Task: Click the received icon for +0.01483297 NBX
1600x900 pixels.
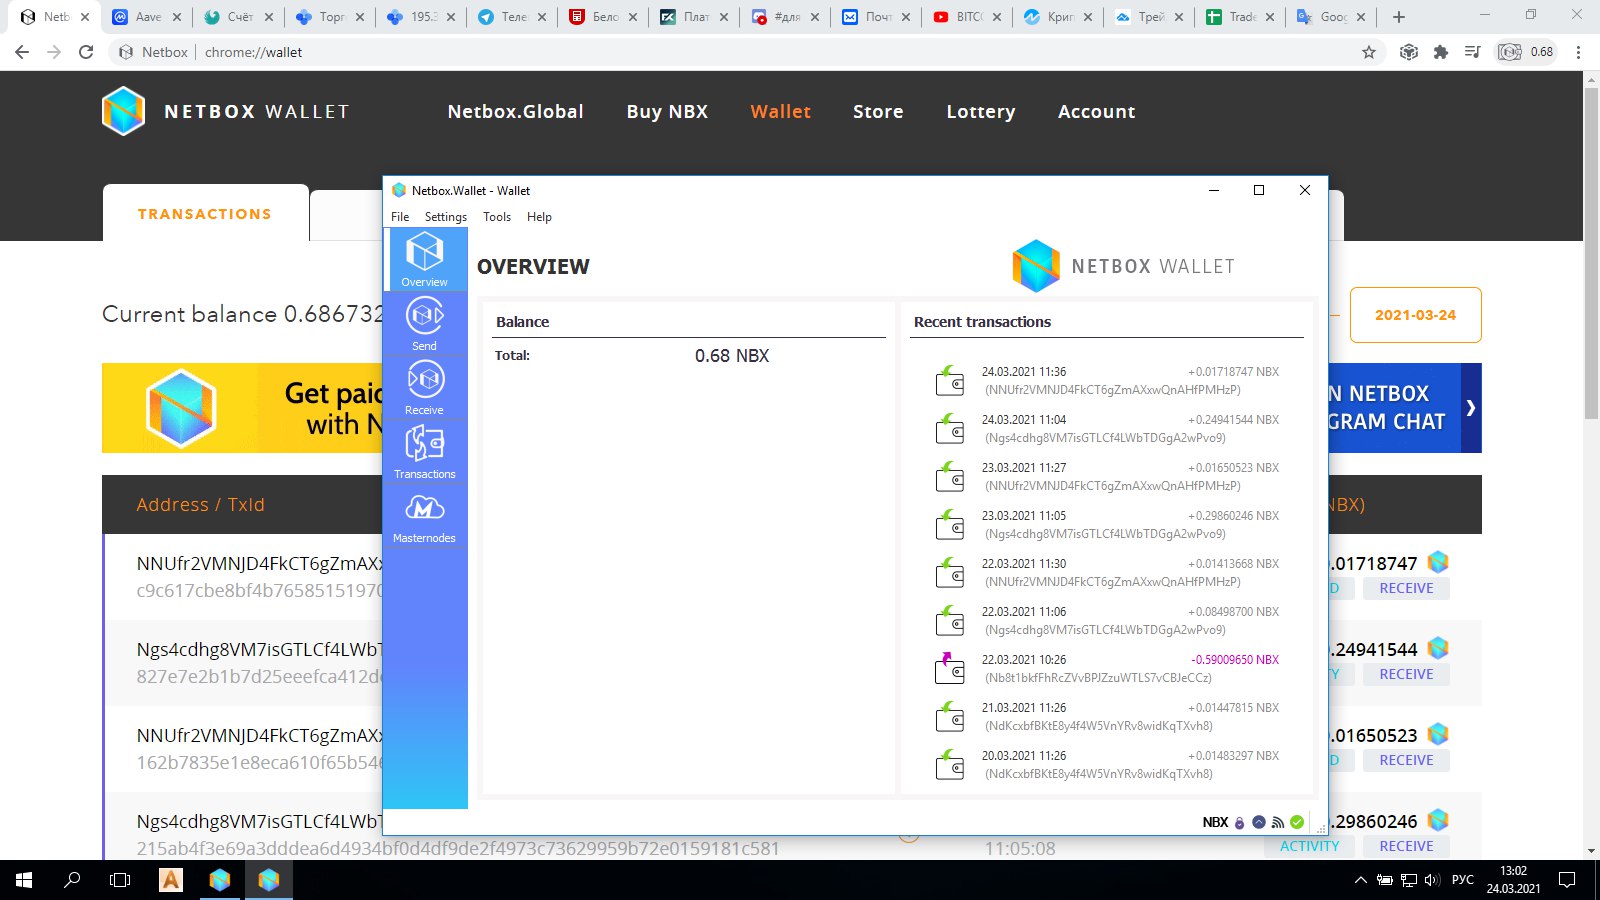Action: pos(949,764)
